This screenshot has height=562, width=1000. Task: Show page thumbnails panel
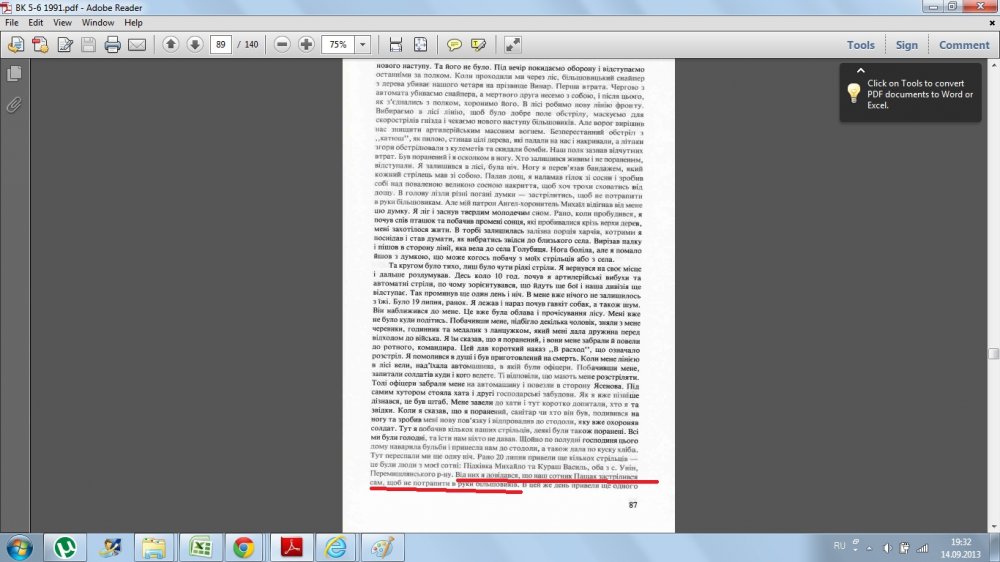click(14, 74)
